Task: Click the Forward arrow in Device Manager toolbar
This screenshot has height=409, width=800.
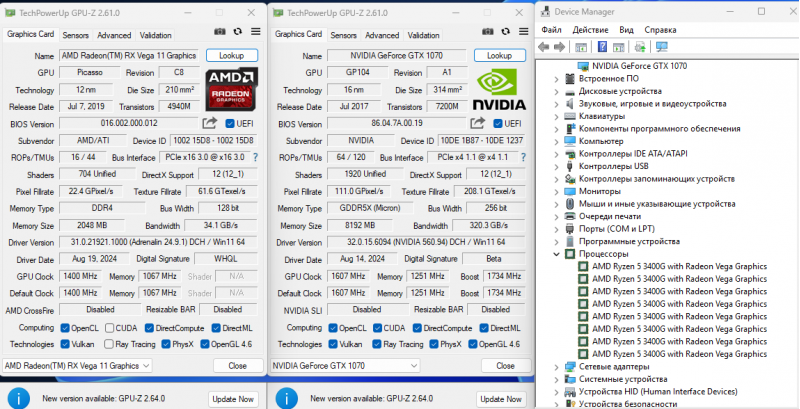Action: 560,47
